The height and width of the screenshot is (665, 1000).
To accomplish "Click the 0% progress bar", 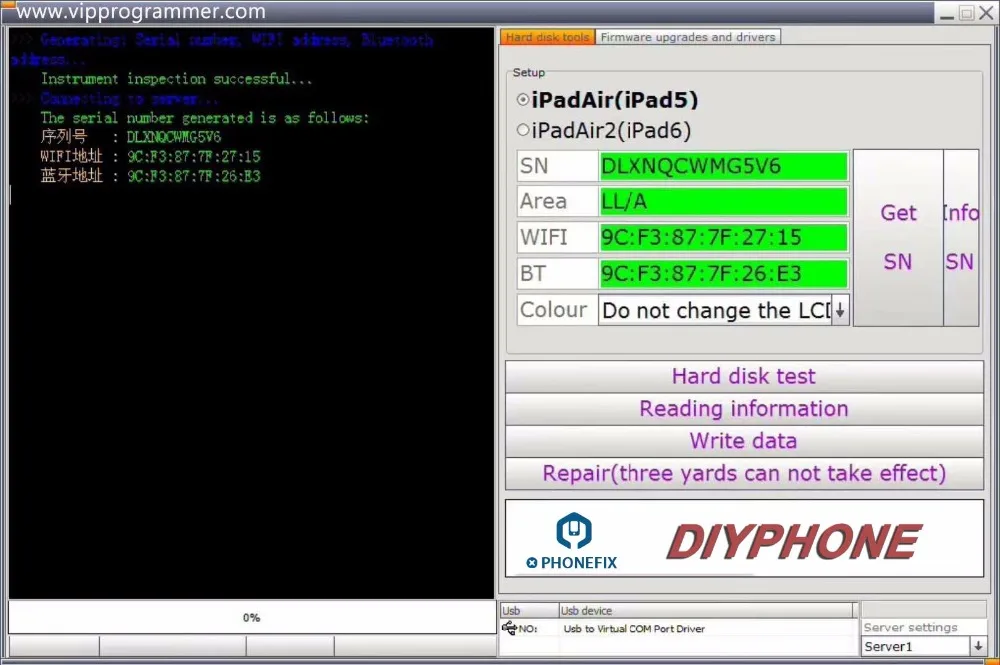I will (251, 617).
